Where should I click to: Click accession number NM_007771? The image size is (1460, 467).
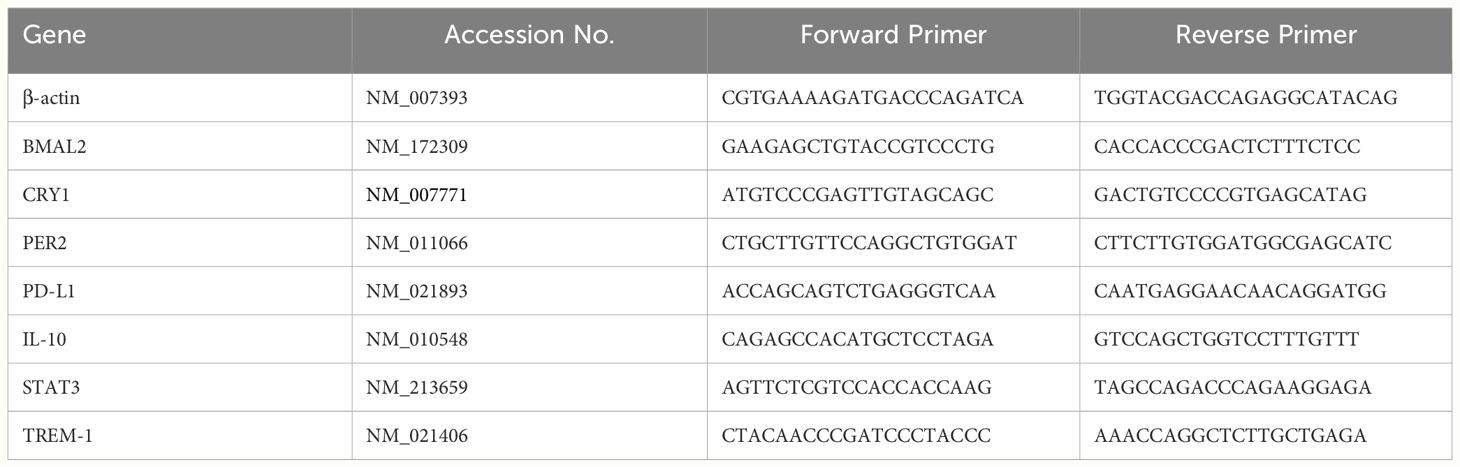coord(417,195)
